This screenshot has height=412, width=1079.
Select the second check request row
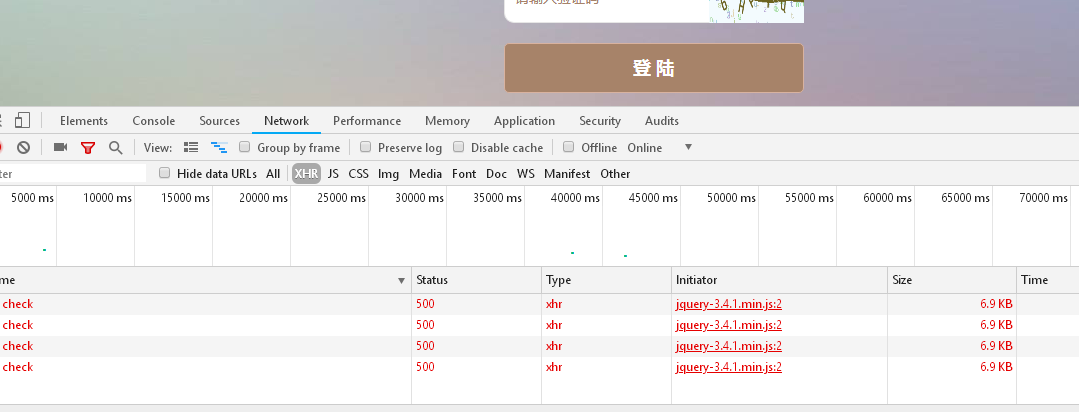tap(540, 325)
